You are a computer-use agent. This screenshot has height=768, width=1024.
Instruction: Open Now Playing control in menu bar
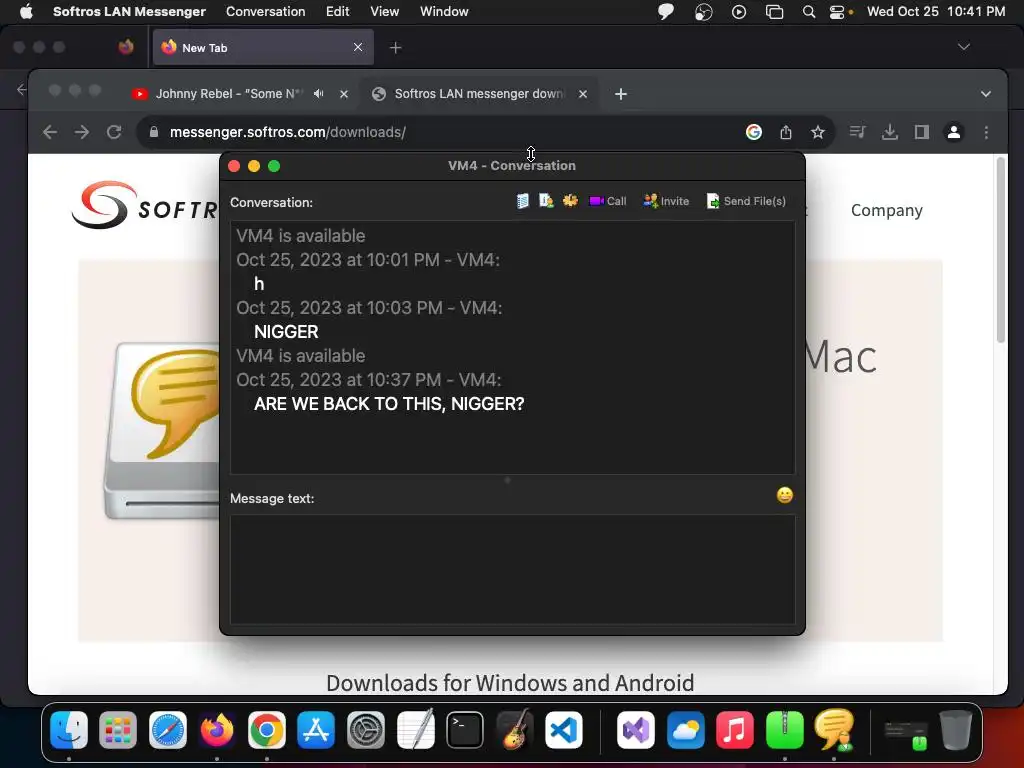739,12
